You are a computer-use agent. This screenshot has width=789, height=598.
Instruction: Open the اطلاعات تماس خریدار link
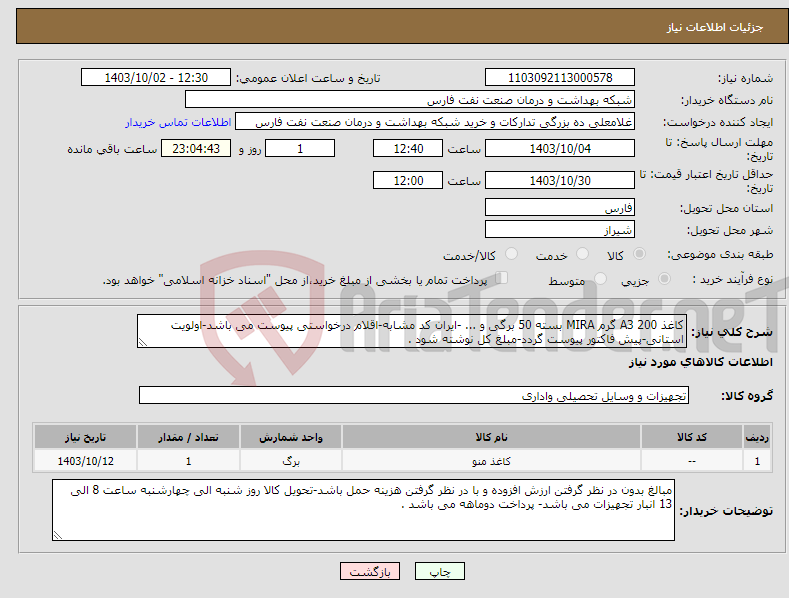[178, 122]
